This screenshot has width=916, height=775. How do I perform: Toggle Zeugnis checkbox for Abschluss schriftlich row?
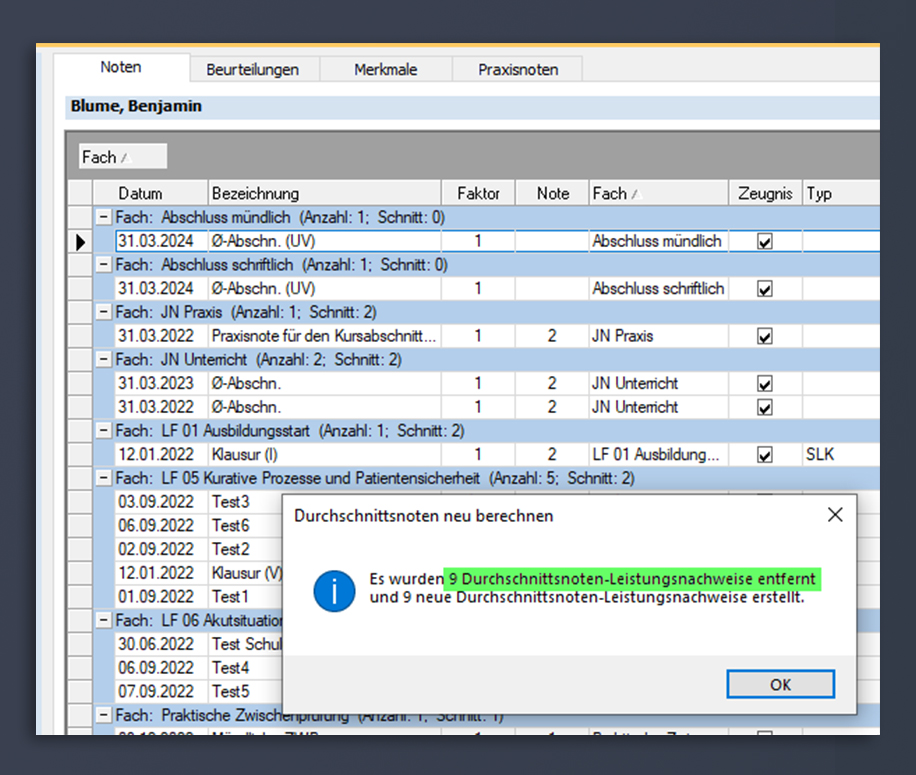pos(765,289)
